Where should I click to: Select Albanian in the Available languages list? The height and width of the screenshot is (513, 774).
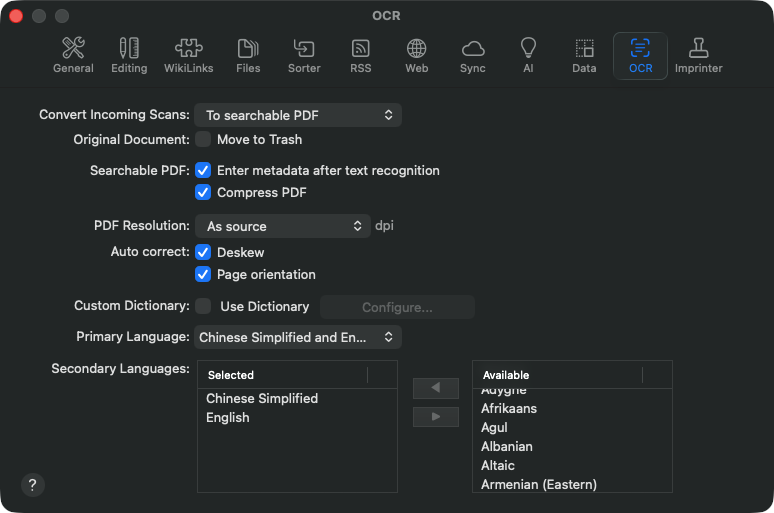507,446
